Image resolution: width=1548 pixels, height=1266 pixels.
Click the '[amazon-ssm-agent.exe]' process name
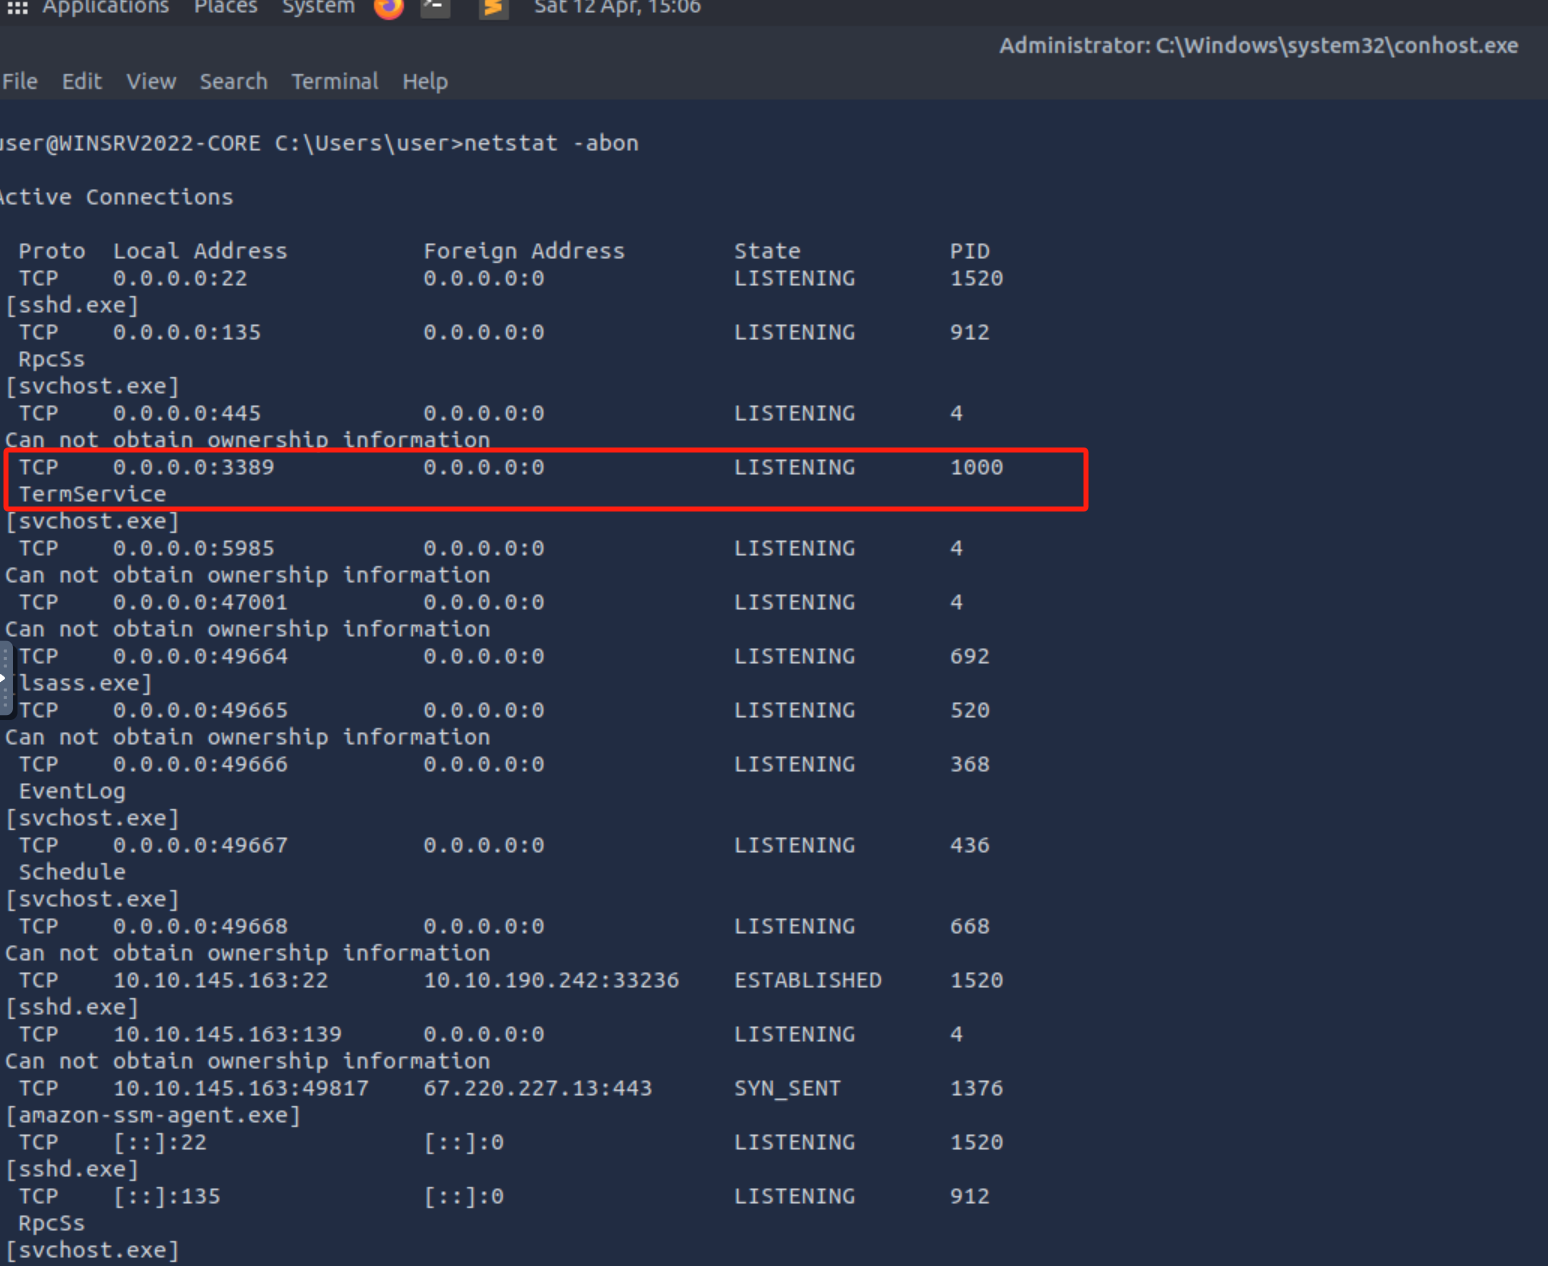click(x=153, y=1115)
